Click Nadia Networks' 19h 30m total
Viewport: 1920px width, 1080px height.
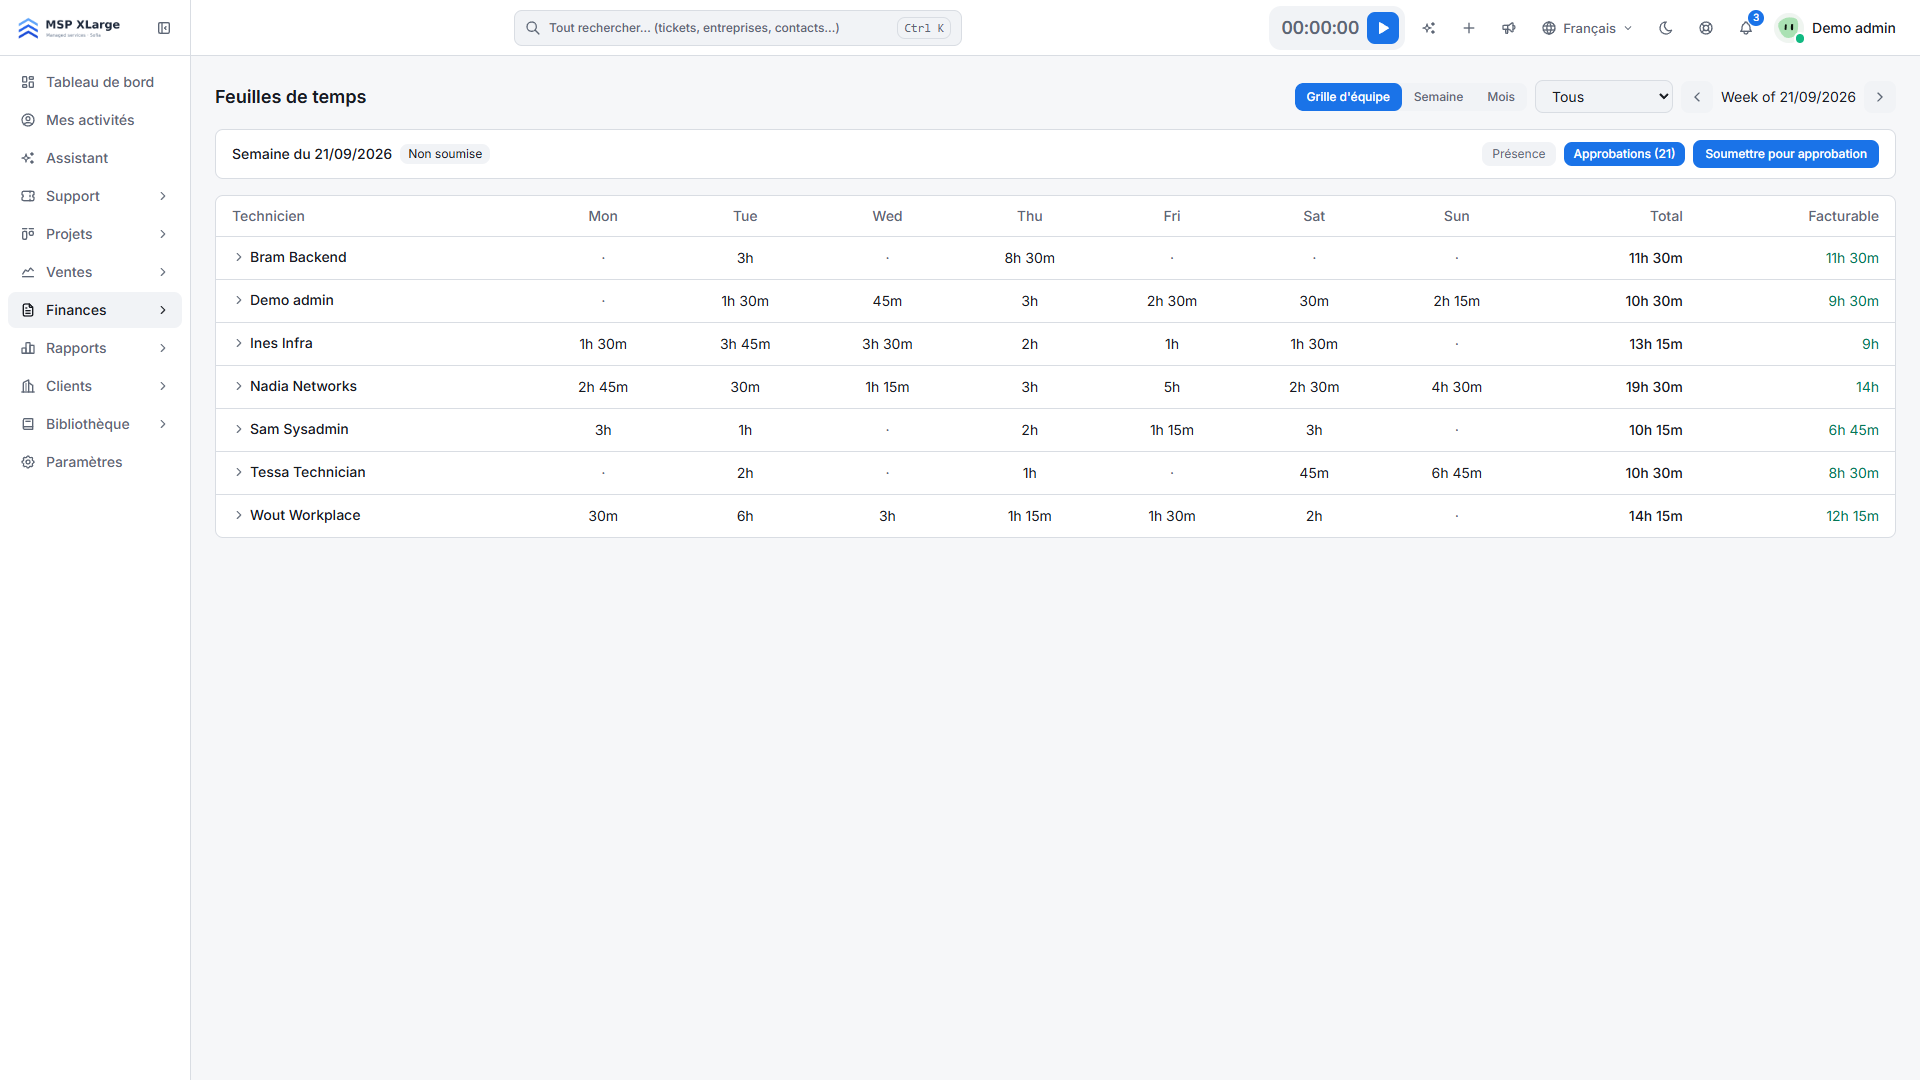[1654, 387]
